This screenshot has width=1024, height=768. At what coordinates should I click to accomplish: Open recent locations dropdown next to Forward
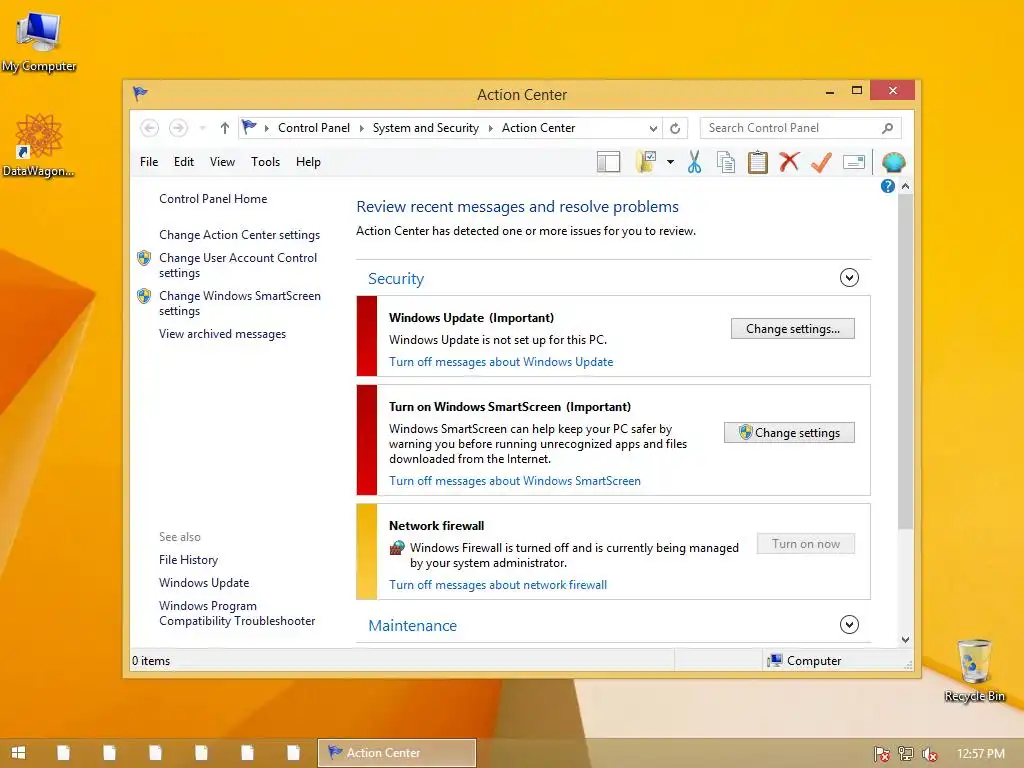point(202,128)
